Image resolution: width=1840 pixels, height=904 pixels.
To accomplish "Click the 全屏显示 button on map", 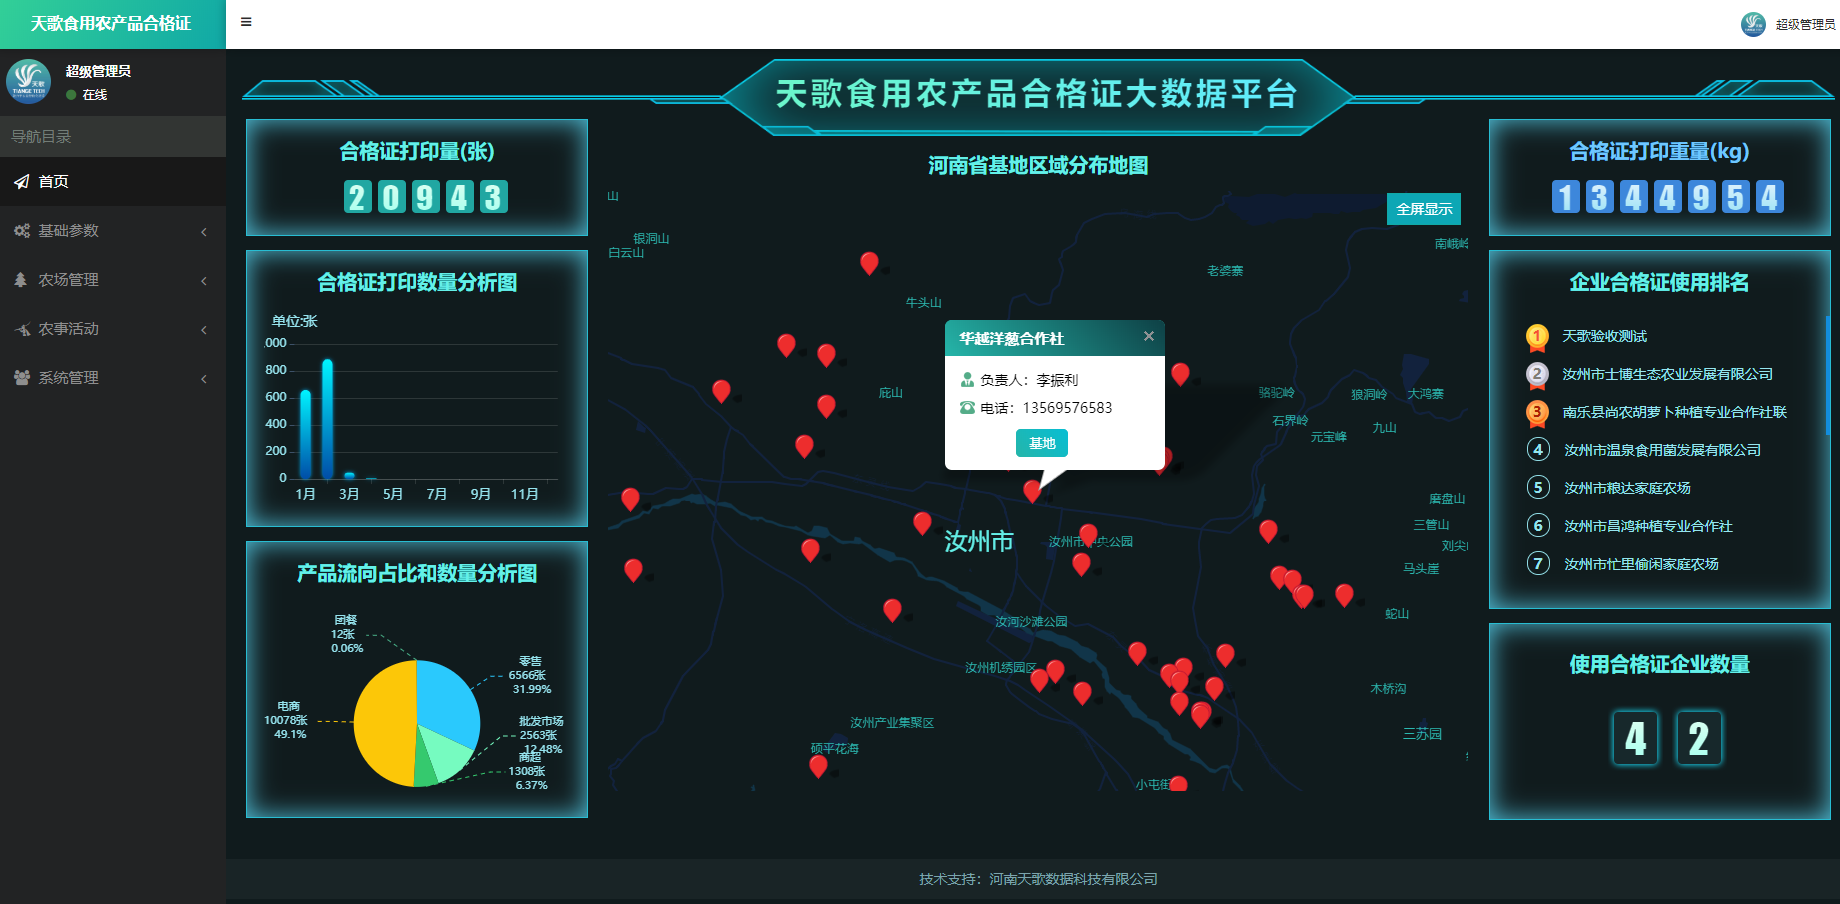I will [x=1424, y=209].
